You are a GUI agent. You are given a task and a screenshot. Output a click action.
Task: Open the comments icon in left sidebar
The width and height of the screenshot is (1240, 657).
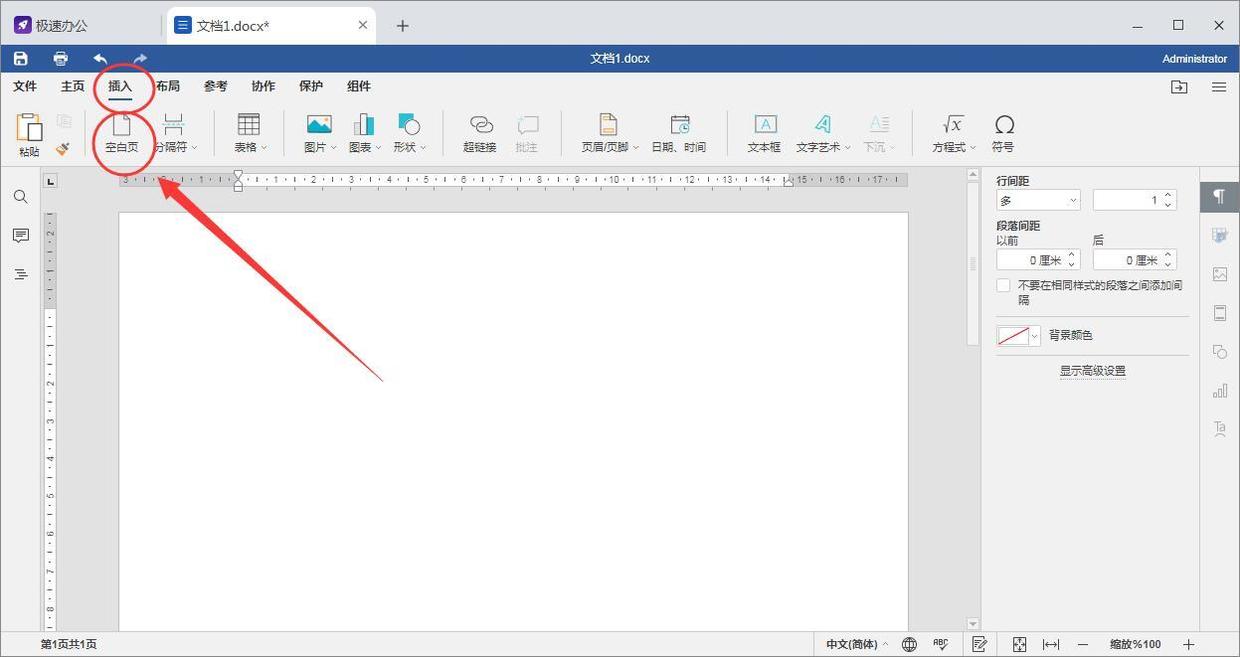click(x=20, y=236)
